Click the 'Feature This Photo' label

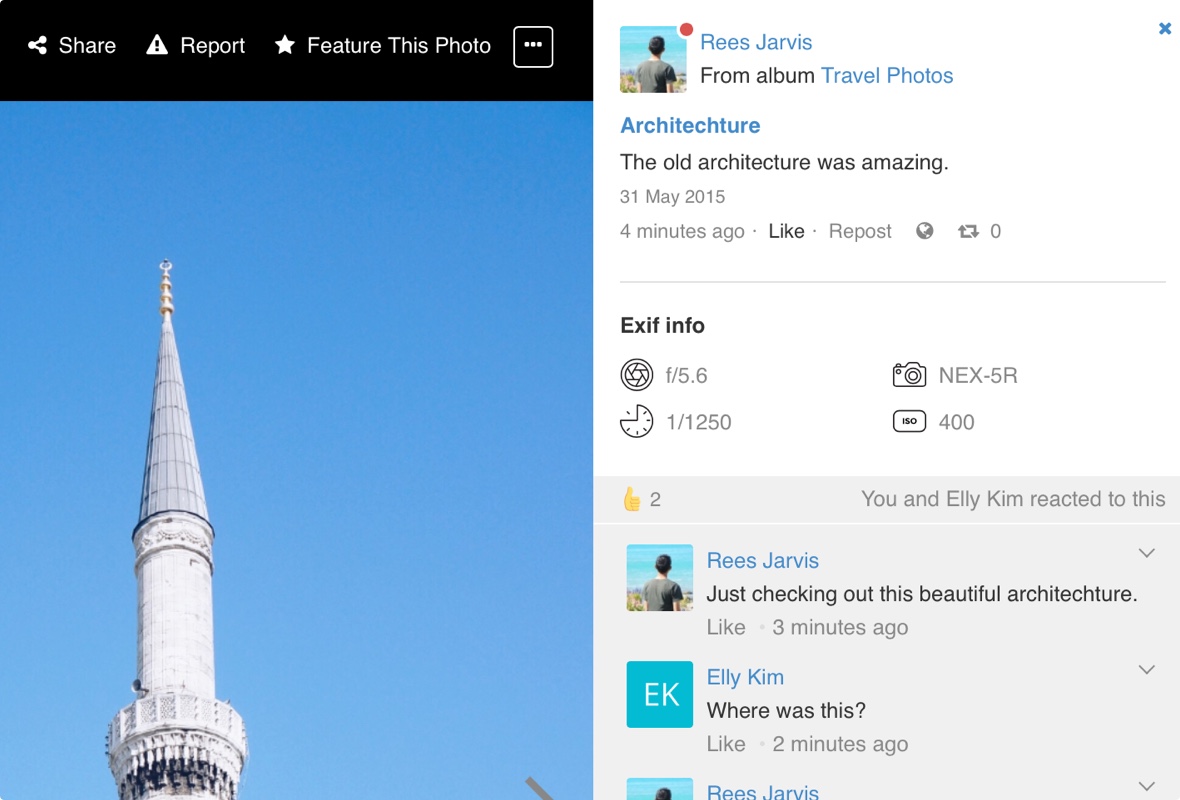coord(399,46)
